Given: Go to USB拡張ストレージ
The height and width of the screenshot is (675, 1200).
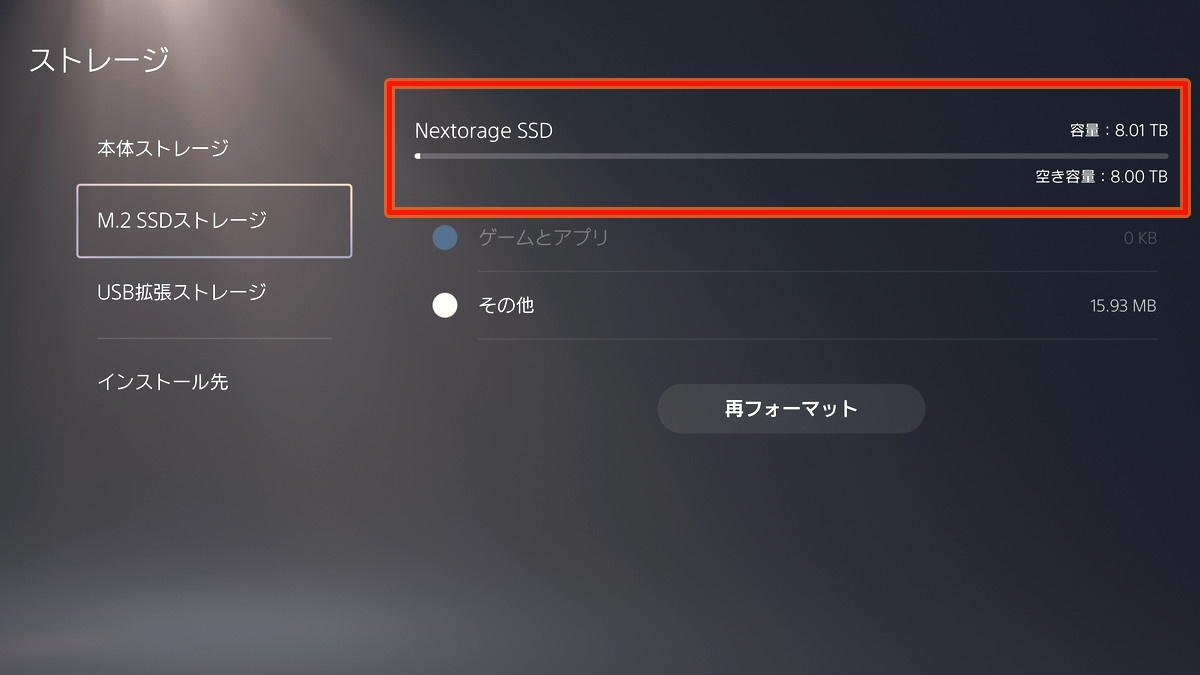Looking at the screenshot, I should coord(182,292).
